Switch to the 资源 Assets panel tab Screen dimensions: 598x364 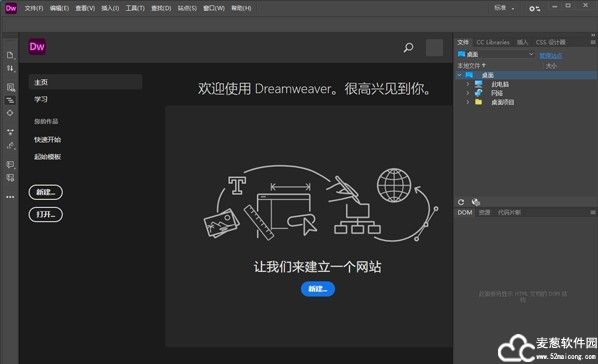[484, 212]
